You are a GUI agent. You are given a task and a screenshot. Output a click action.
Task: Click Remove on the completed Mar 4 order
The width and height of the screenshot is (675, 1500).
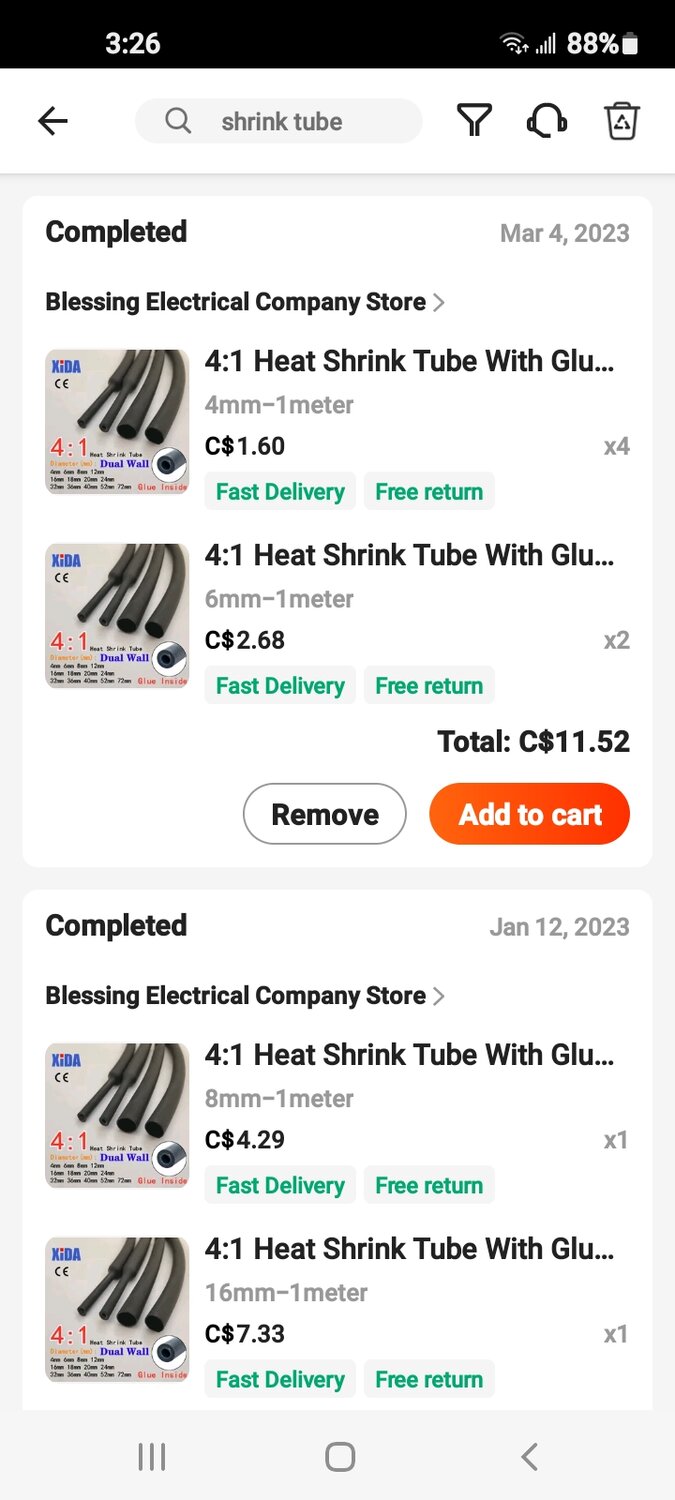pyautogui.click(x=324, y=813)
